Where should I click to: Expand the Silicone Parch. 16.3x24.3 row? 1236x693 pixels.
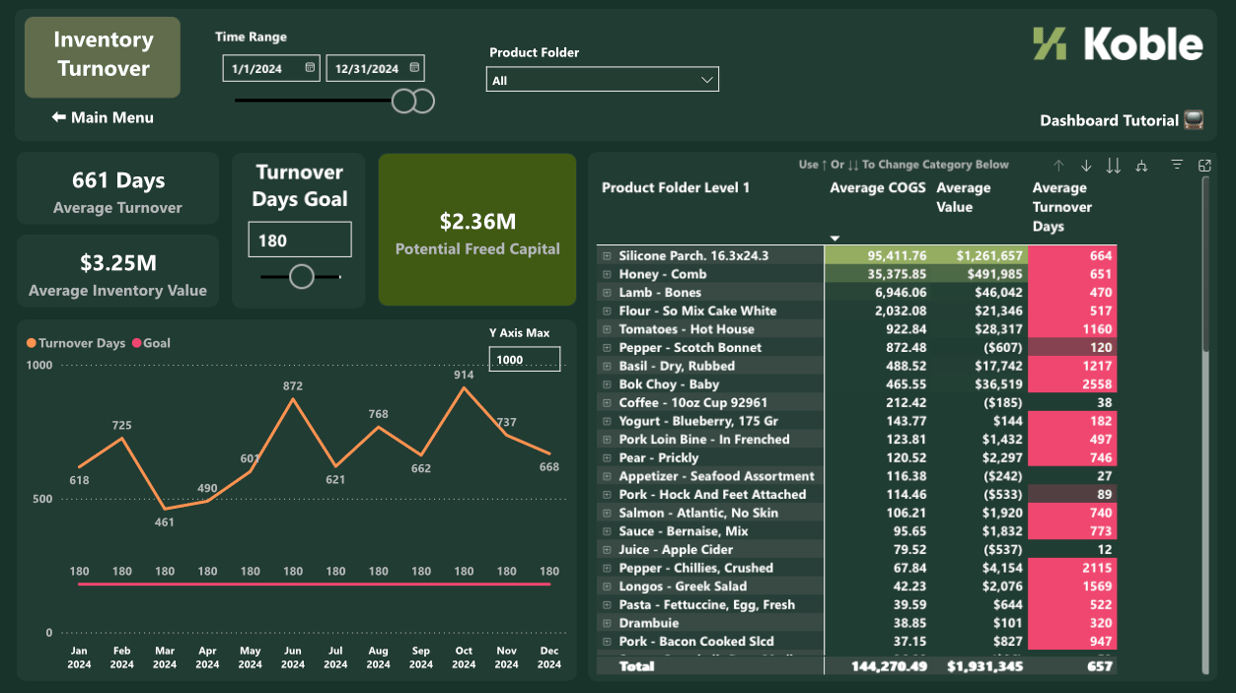[607, 256]
